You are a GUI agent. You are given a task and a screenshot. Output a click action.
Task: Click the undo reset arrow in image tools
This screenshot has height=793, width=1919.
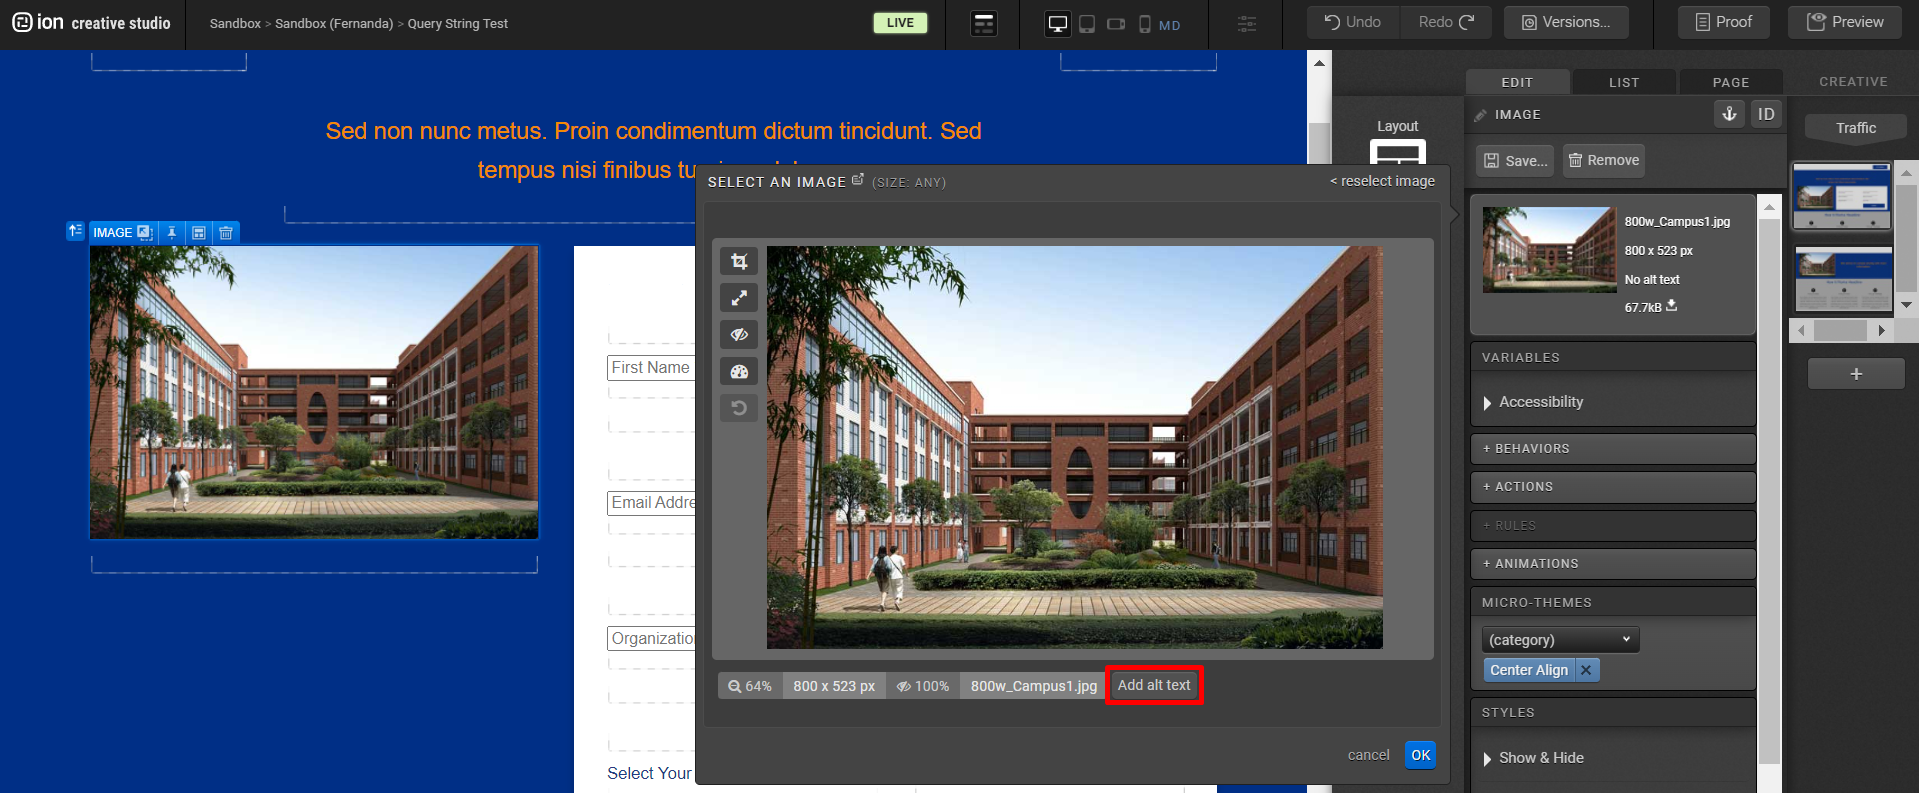(x=739, y=408)
